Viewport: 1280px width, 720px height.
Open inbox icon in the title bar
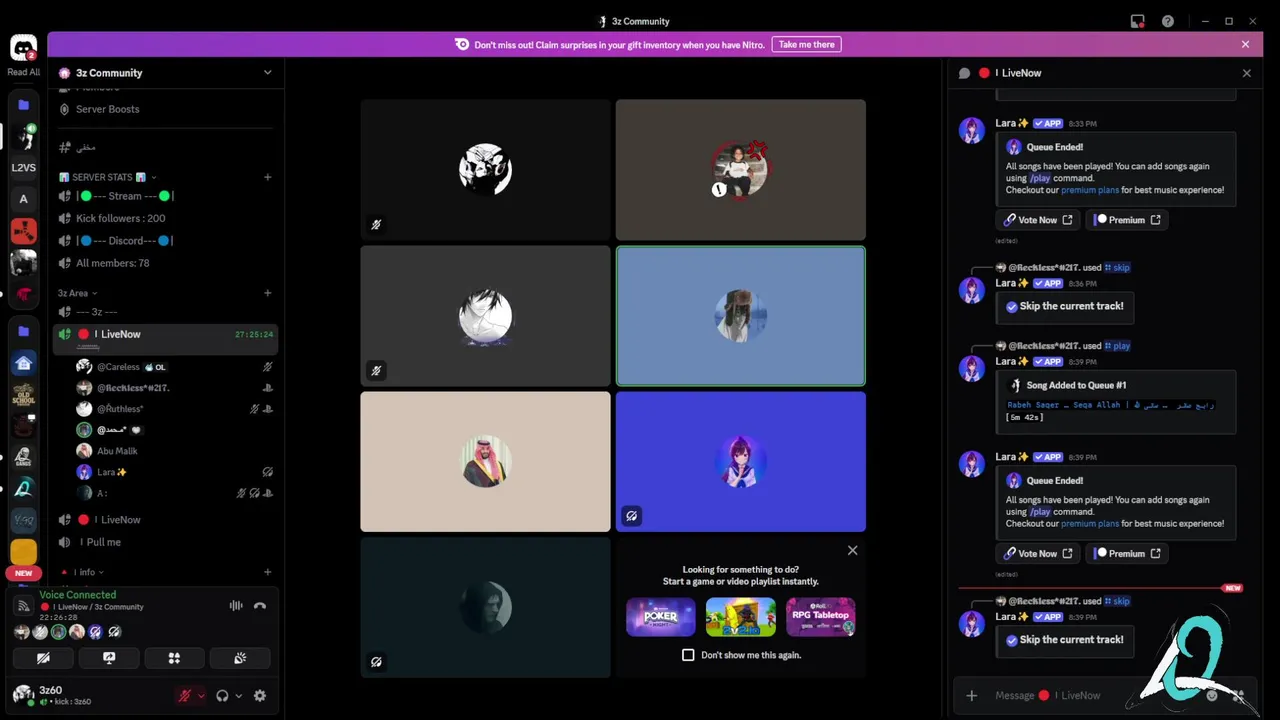1137,21
